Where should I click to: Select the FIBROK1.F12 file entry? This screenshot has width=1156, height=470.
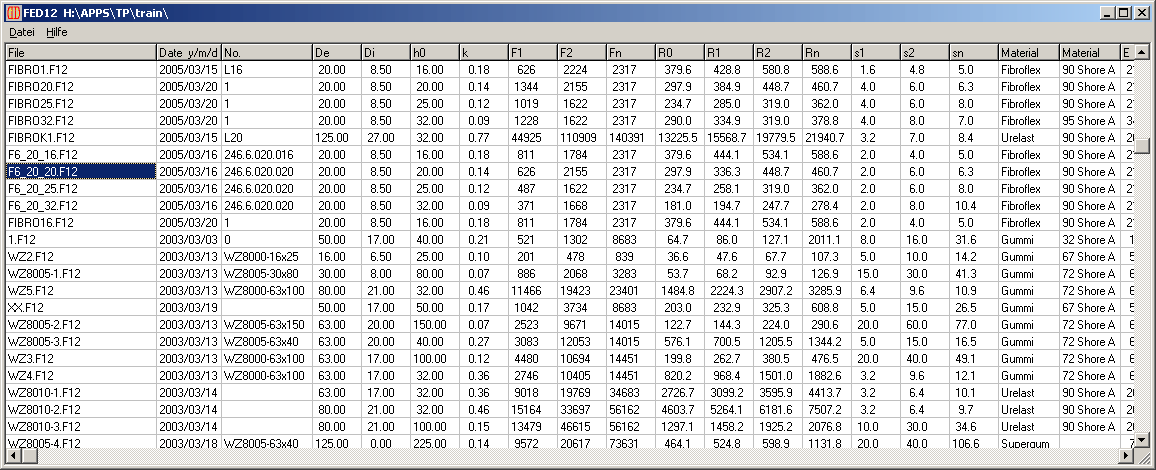tap(80, 138)
